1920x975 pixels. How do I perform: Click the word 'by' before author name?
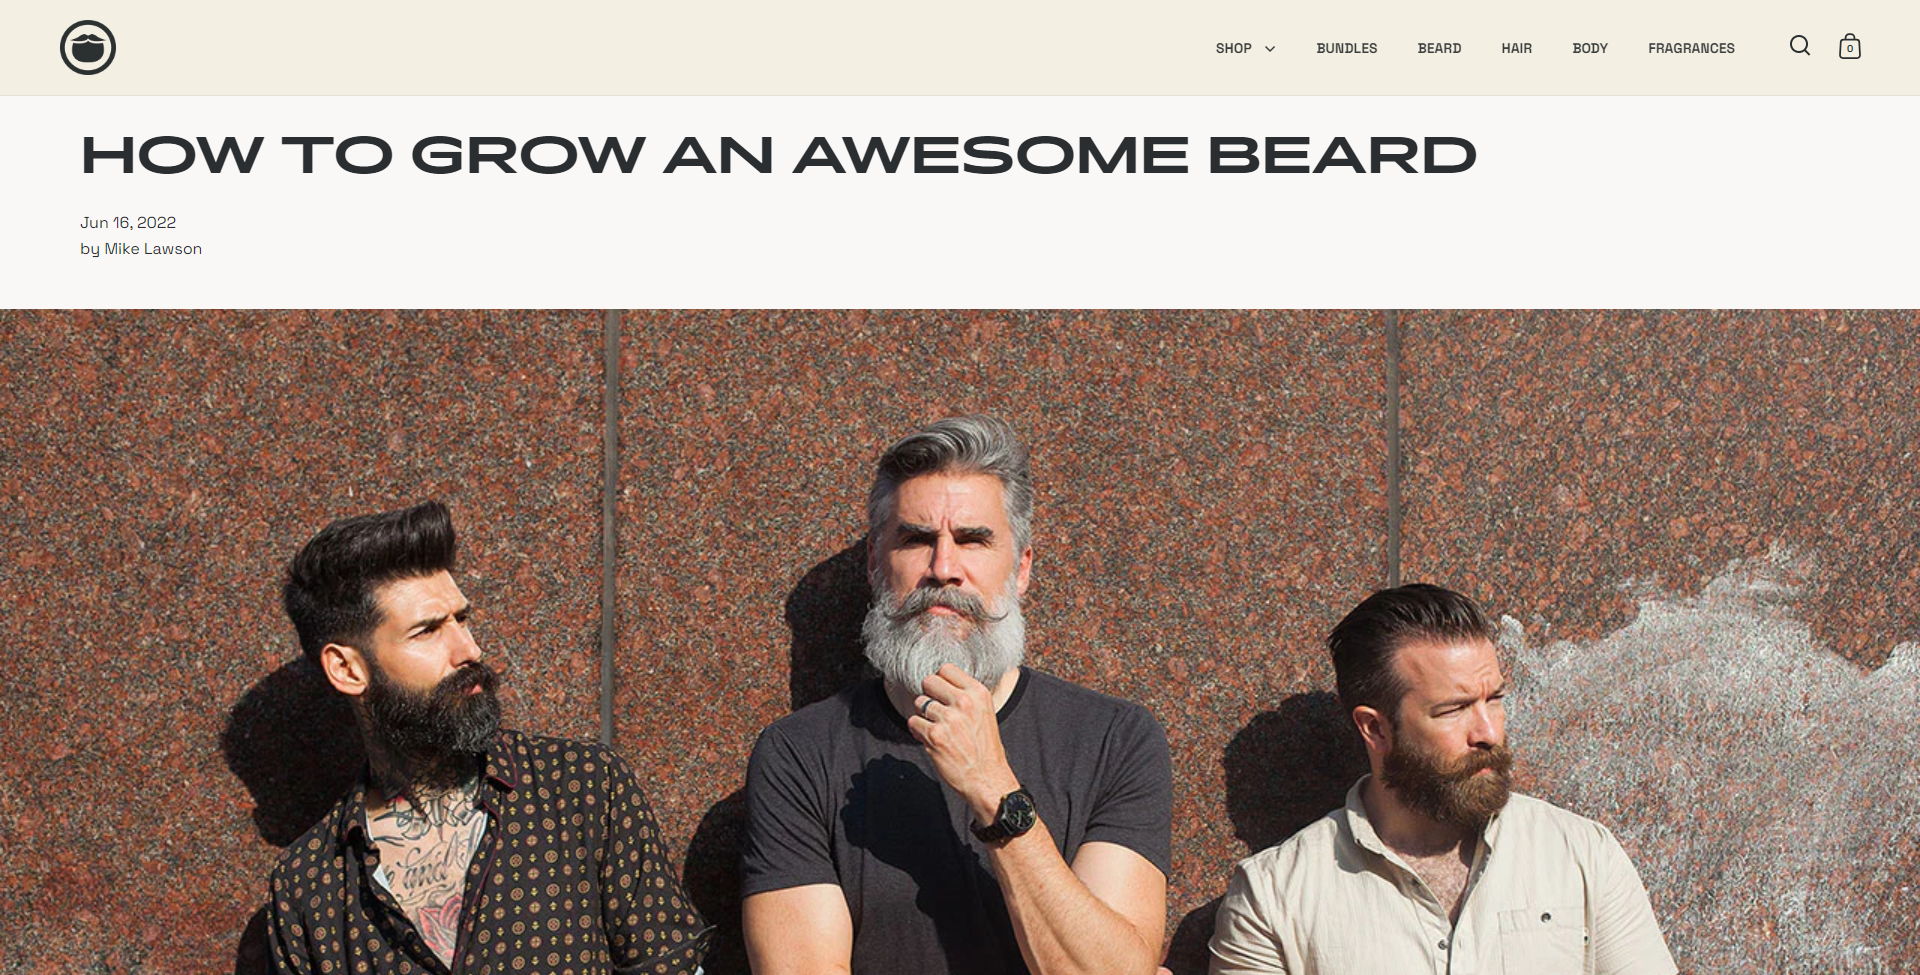pyautogui.click(x=90, y=249)
